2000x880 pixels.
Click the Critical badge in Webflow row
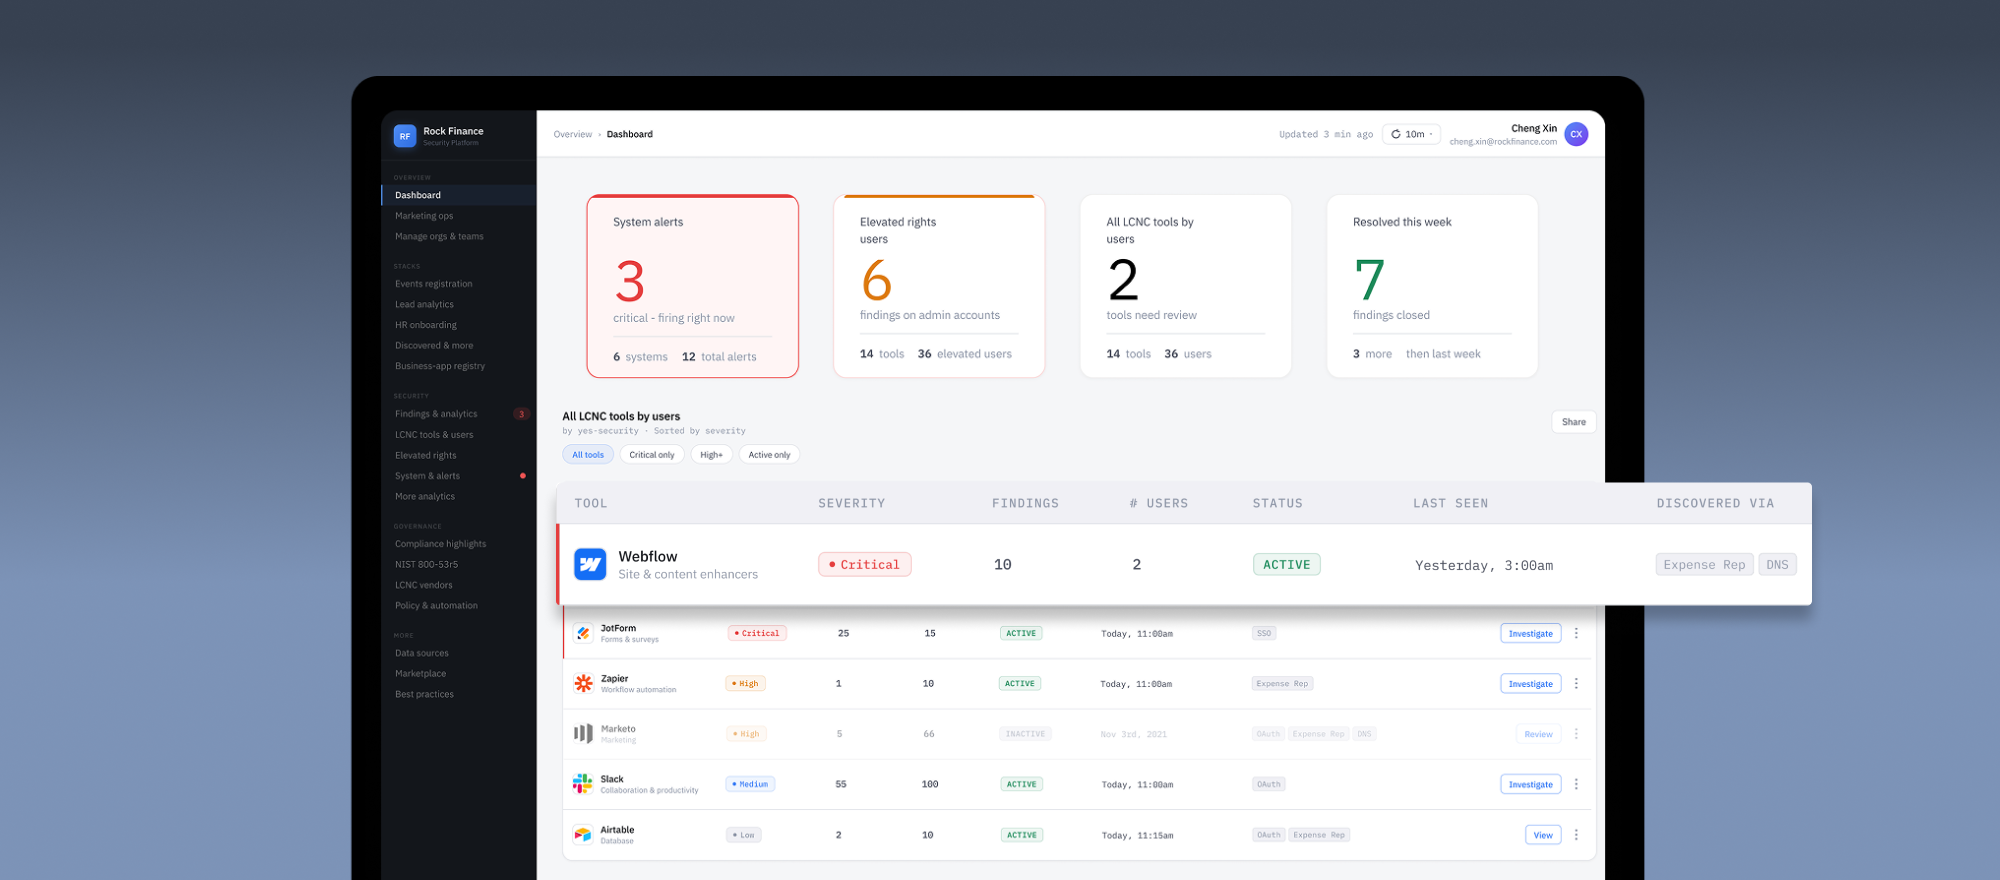864,564
